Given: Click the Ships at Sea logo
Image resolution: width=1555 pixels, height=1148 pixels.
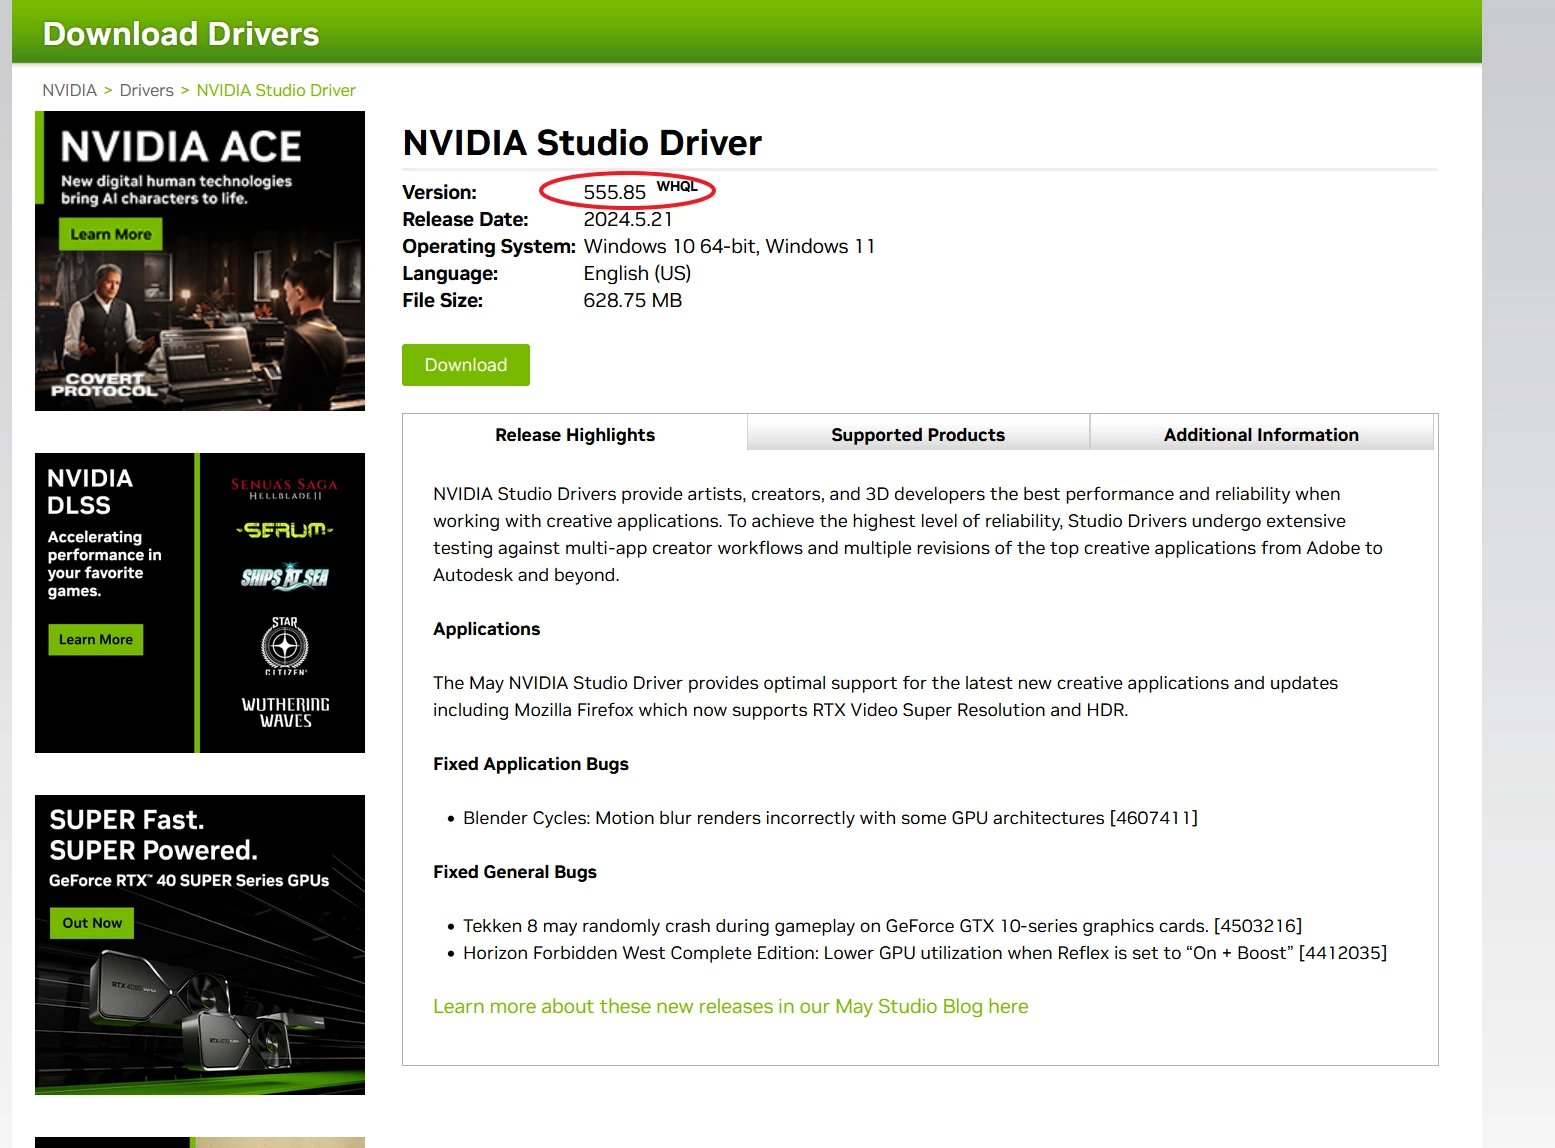Looking at the screenshot, I should 285,577.
